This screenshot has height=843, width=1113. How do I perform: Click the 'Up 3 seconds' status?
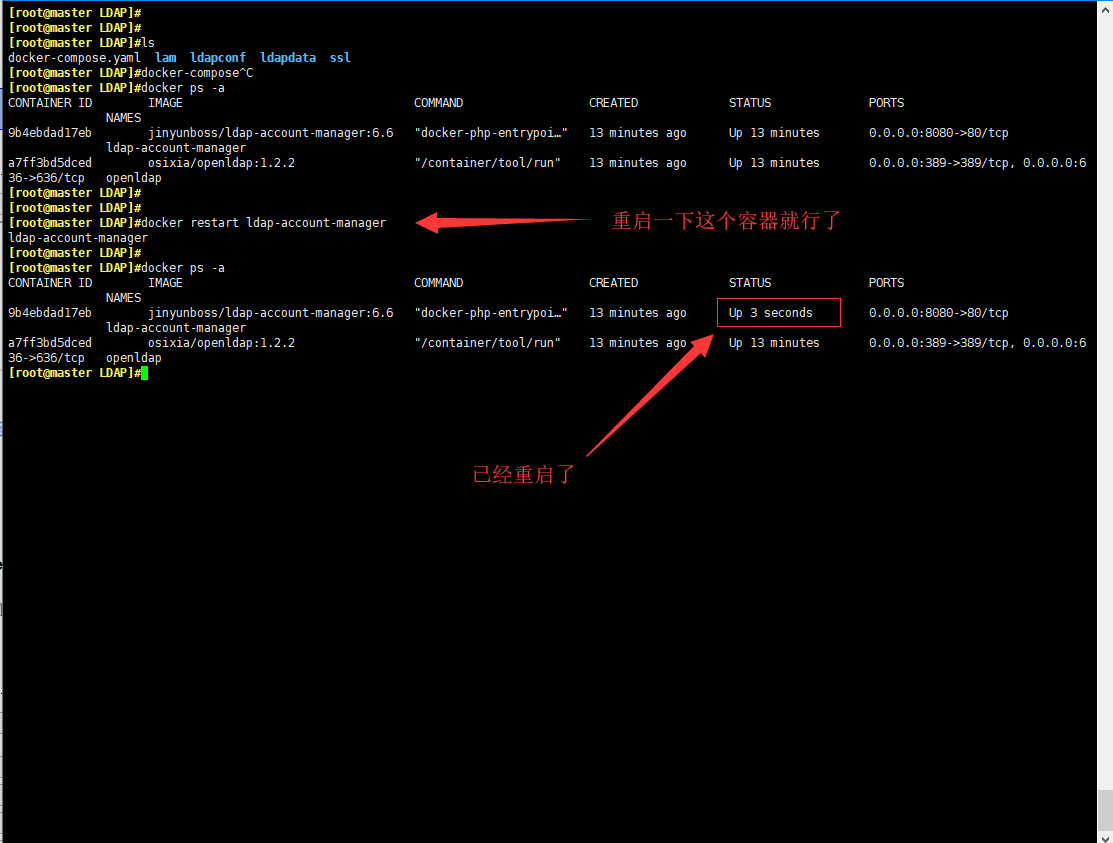tap(771, 313)
